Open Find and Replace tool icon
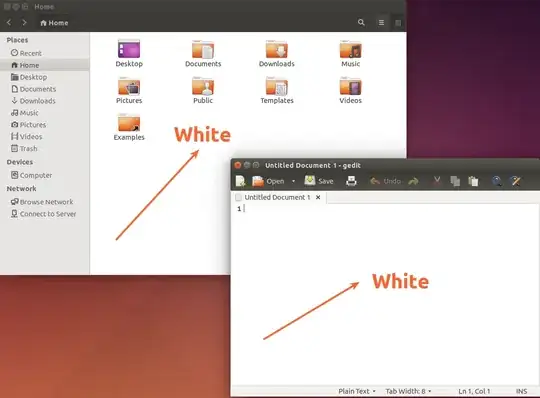540x398 pixels. 516,181
